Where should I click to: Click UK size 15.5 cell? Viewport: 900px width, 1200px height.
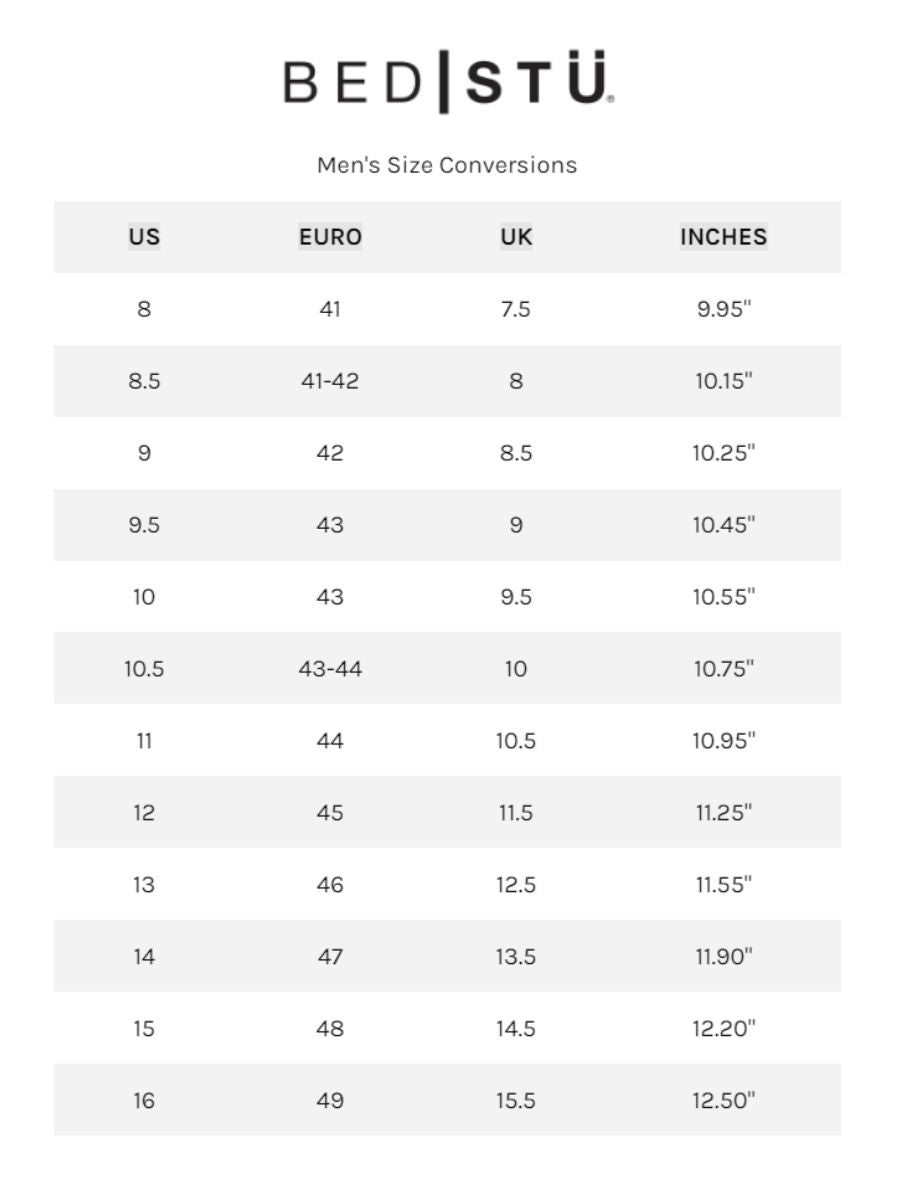(x=516, y=1101)
